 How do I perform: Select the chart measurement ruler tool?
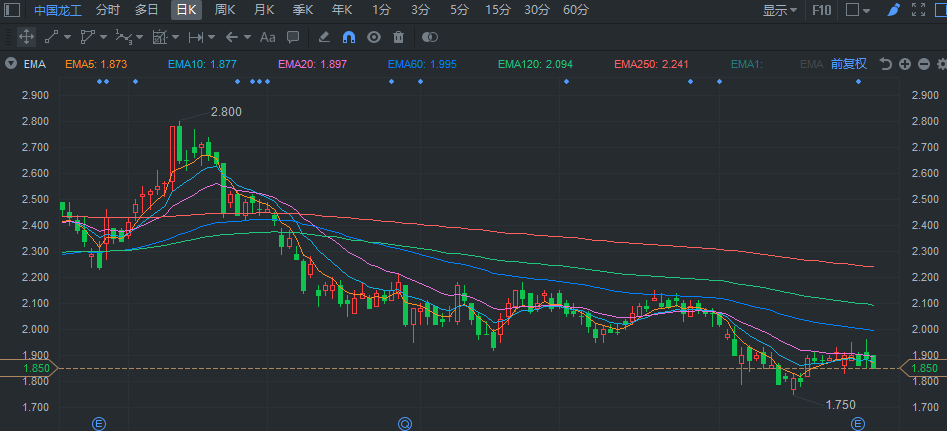pyautogui.click(x=159, y=37)
